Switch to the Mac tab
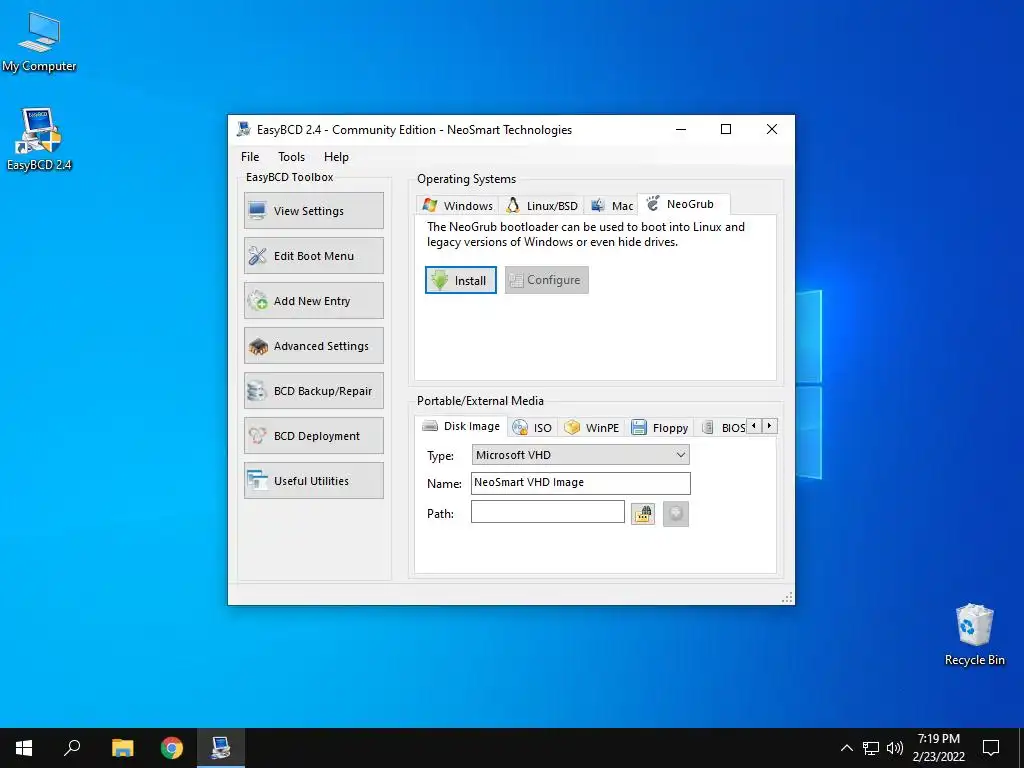 611,206
